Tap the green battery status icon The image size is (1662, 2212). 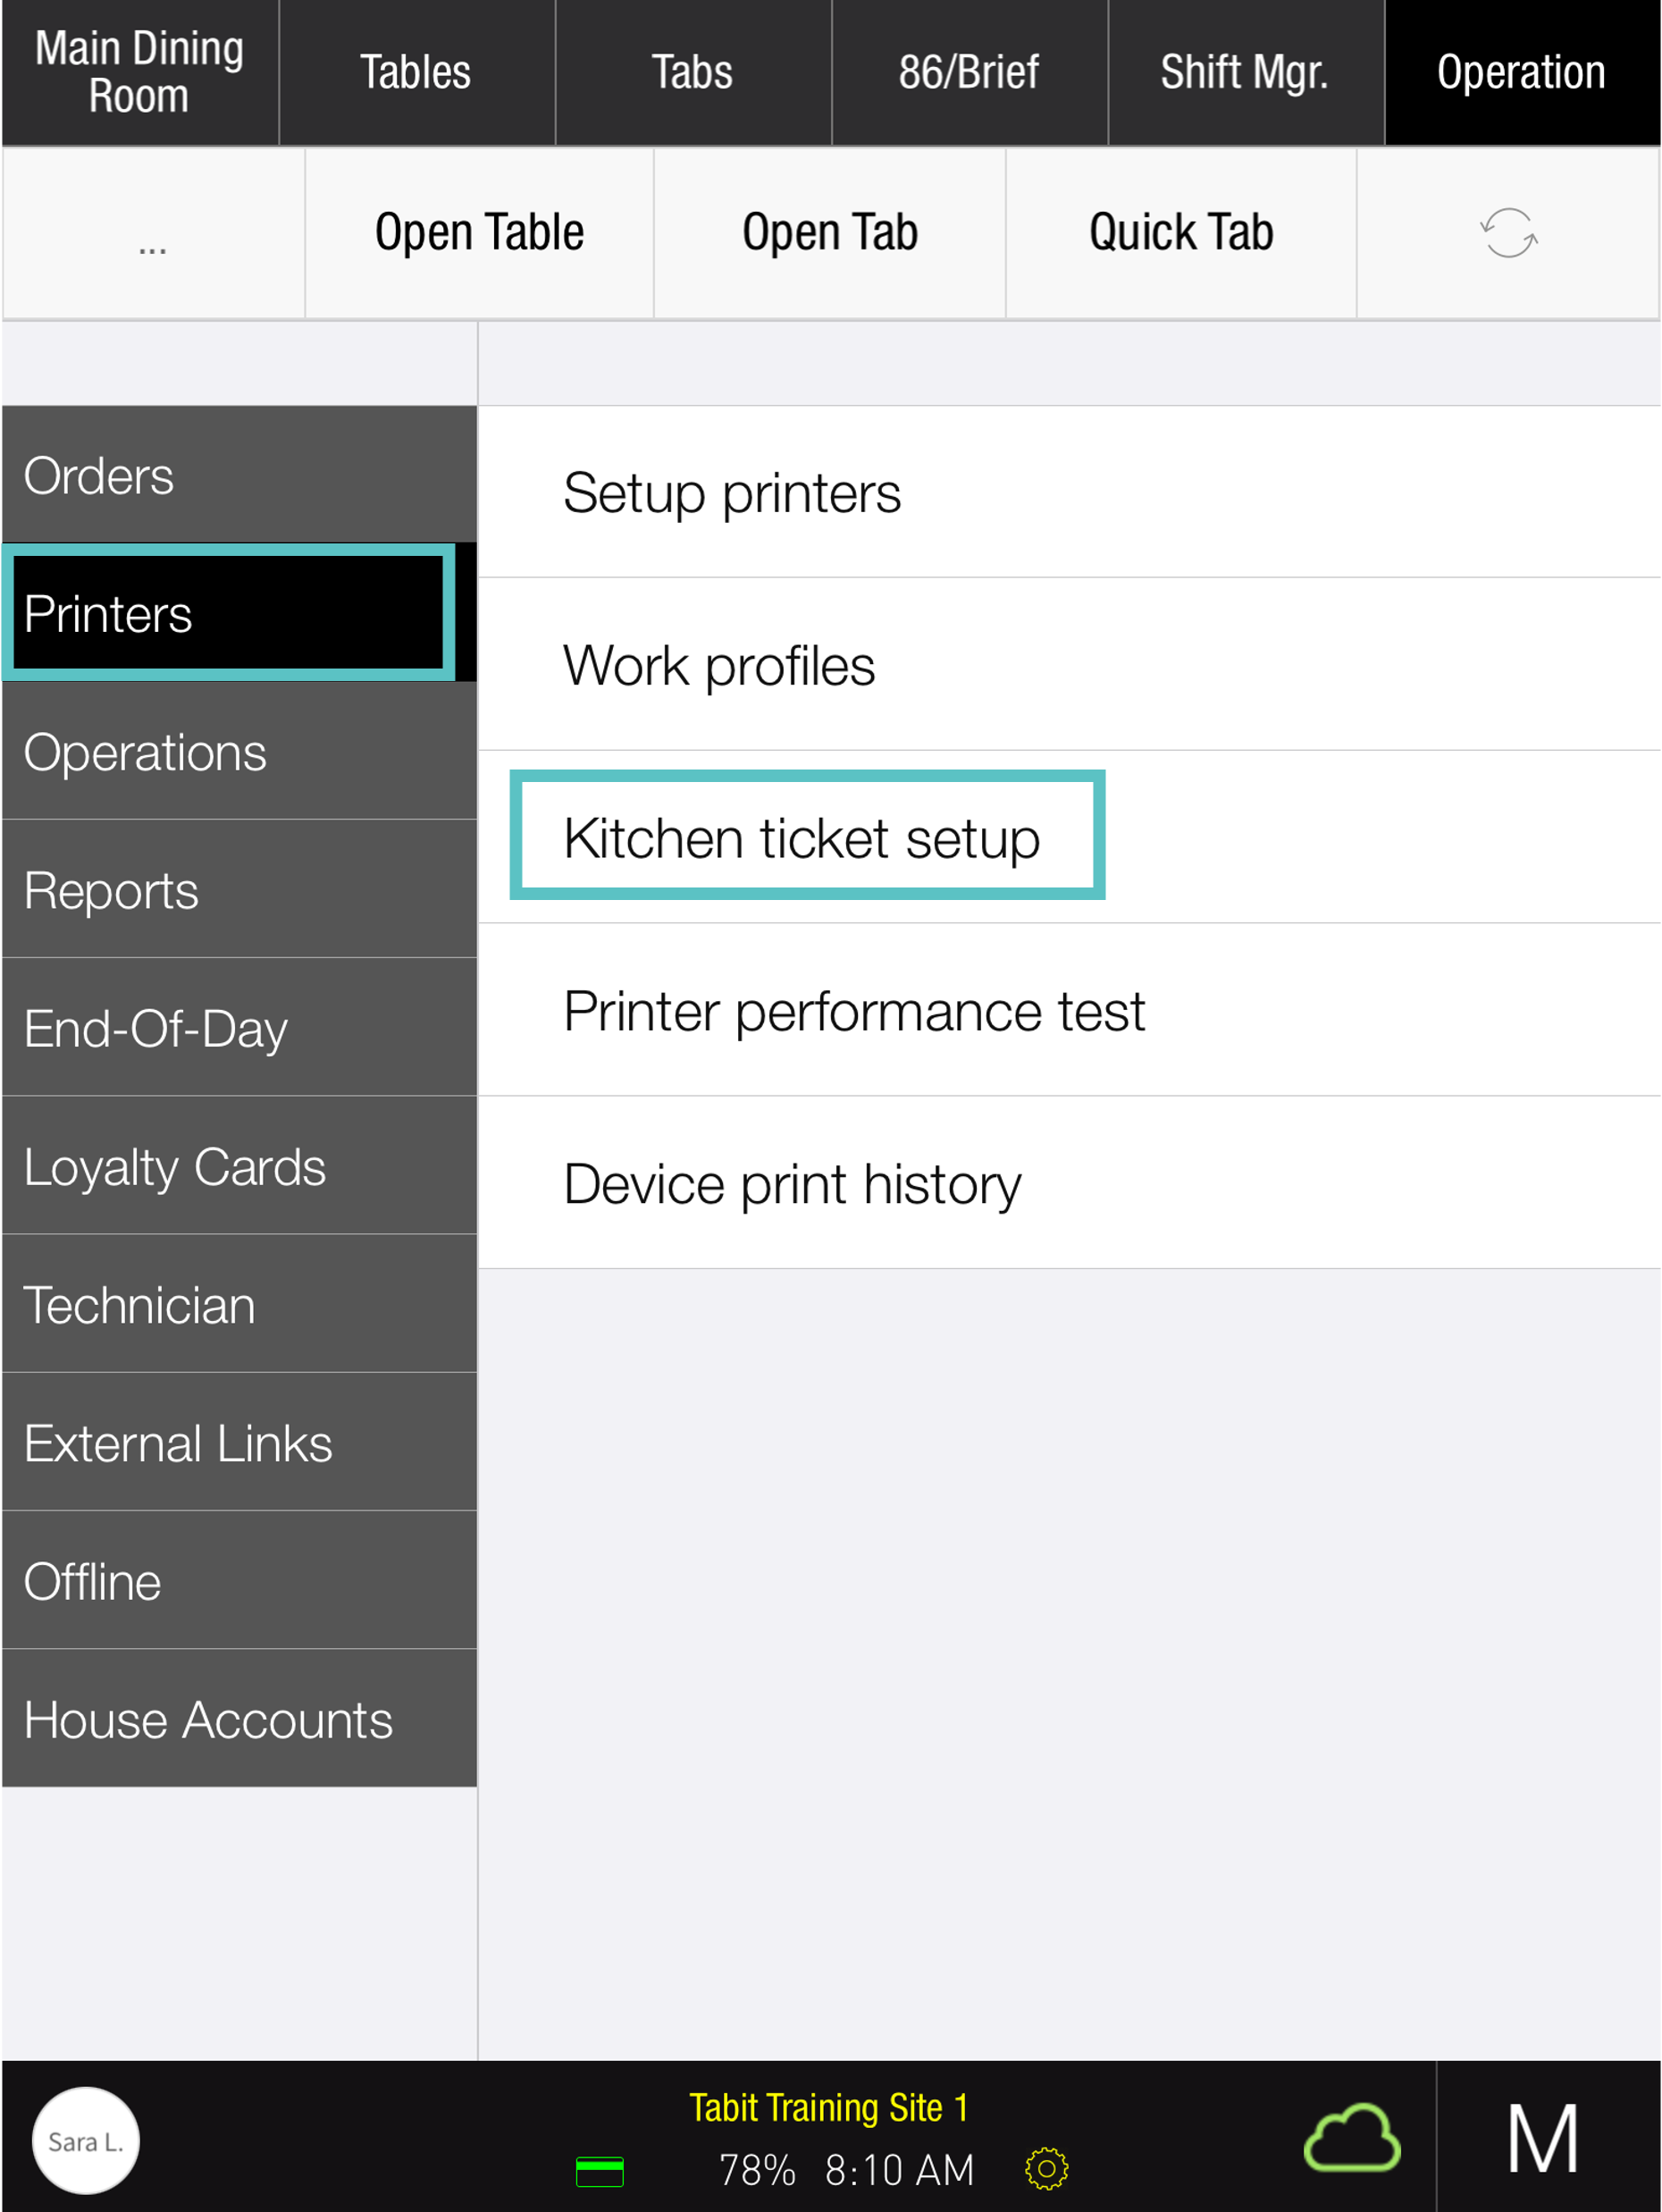tap(600, 2171)
